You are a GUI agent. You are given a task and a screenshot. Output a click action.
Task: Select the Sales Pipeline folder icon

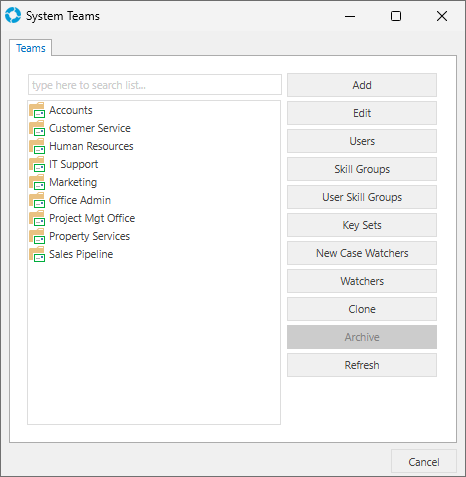pyautogui.click(x=37, y=254)
